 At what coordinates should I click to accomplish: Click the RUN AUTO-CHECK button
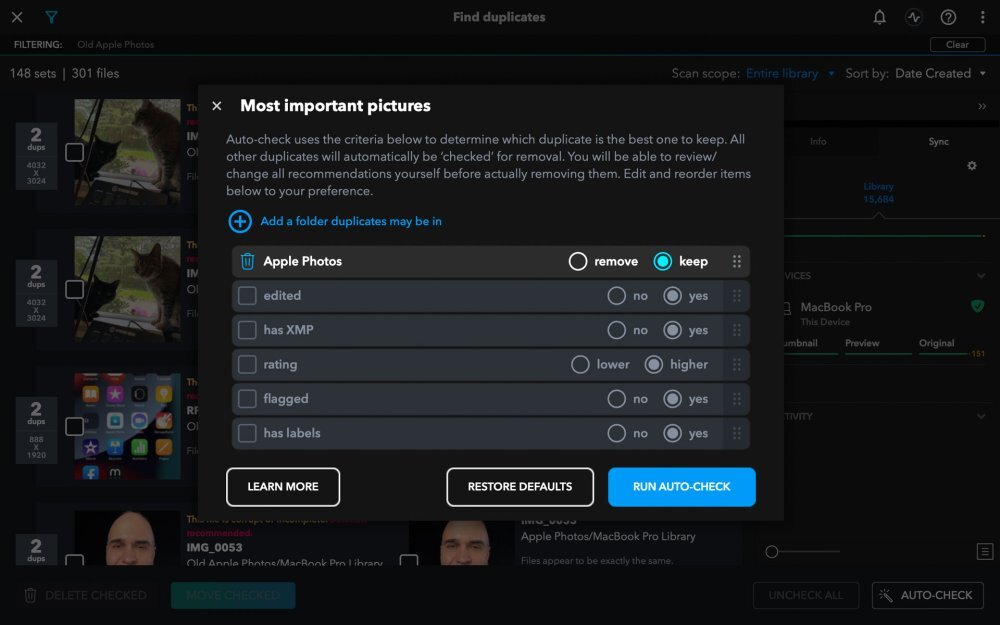click(681, 487)
